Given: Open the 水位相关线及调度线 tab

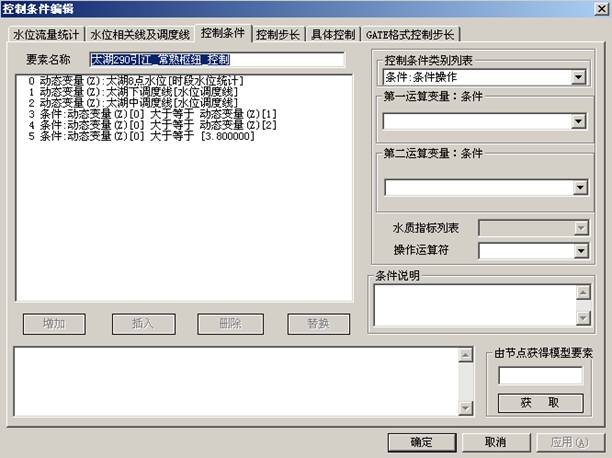Looking at the screenshot, I should [x=140, y=33].
